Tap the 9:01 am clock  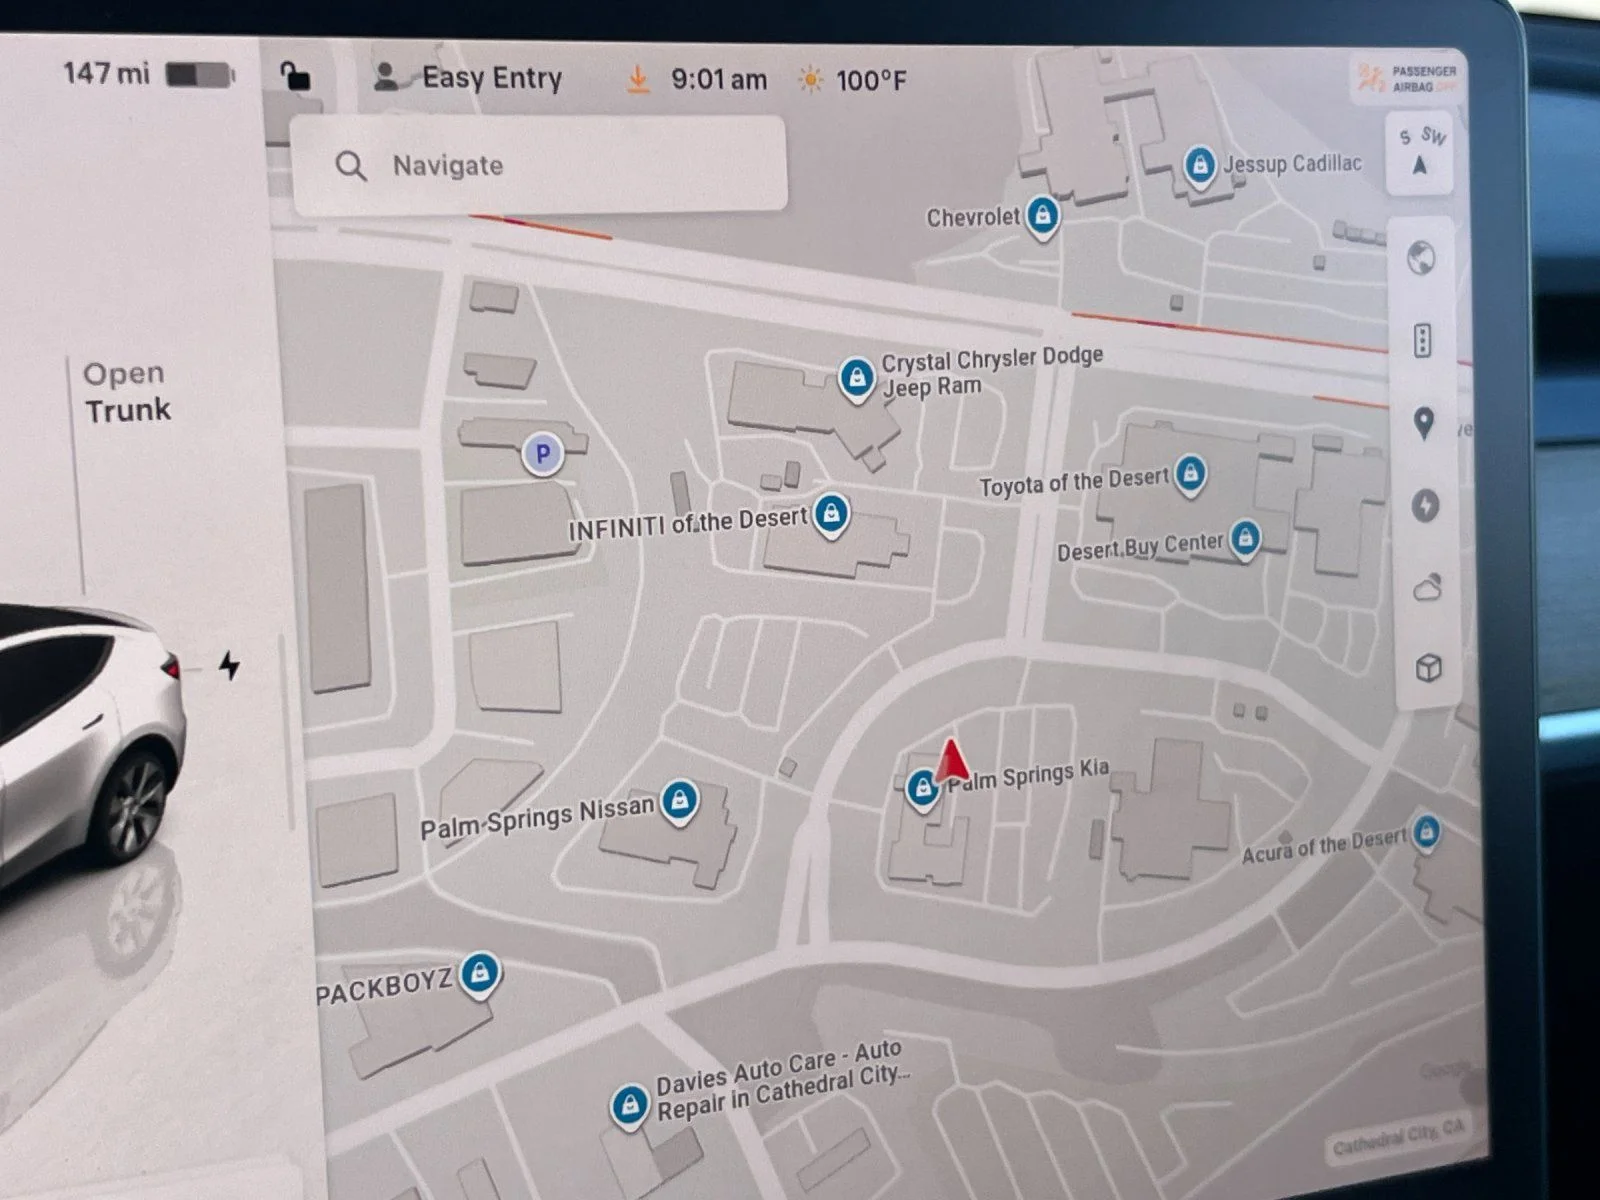pyautogui.click(x=719, y=80)
